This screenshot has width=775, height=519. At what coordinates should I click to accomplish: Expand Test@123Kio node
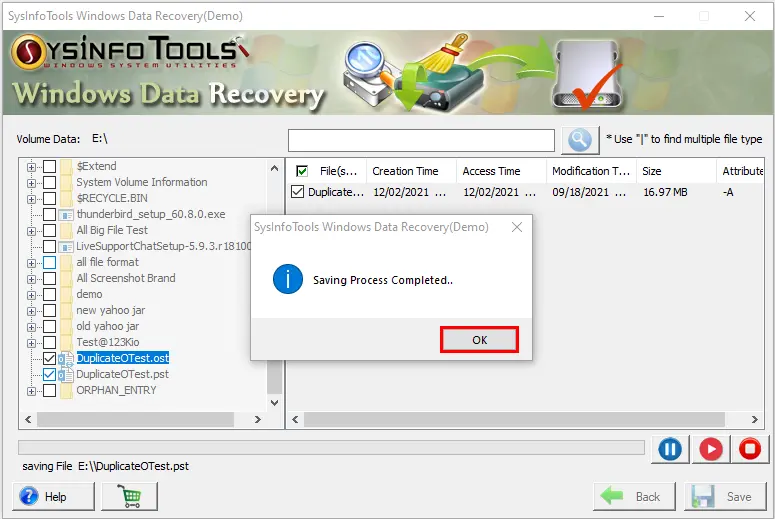pos(31,343)
